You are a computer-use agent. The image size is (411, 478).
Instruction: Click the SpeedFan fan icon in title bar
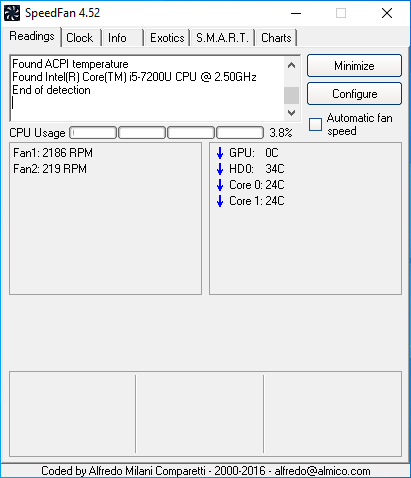click(12, 13)
